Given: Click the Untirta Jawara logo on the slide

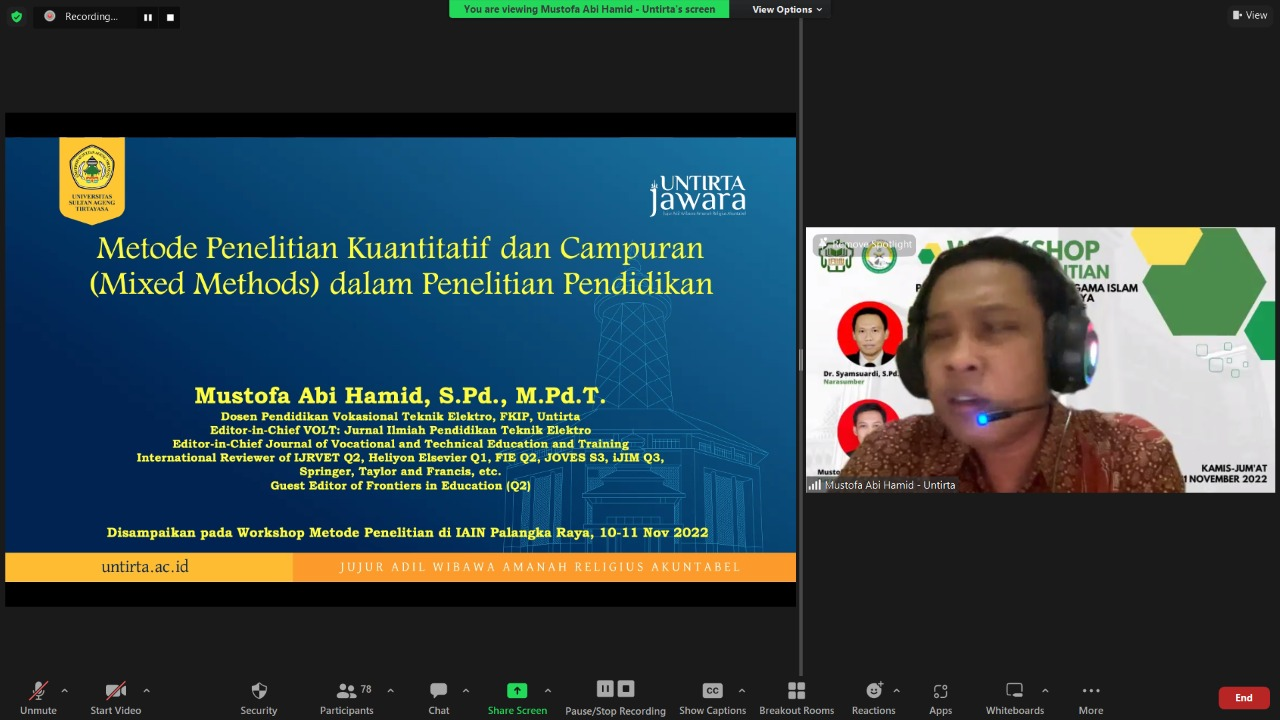Looking at the screenshot, I should [x=698, y=195].
